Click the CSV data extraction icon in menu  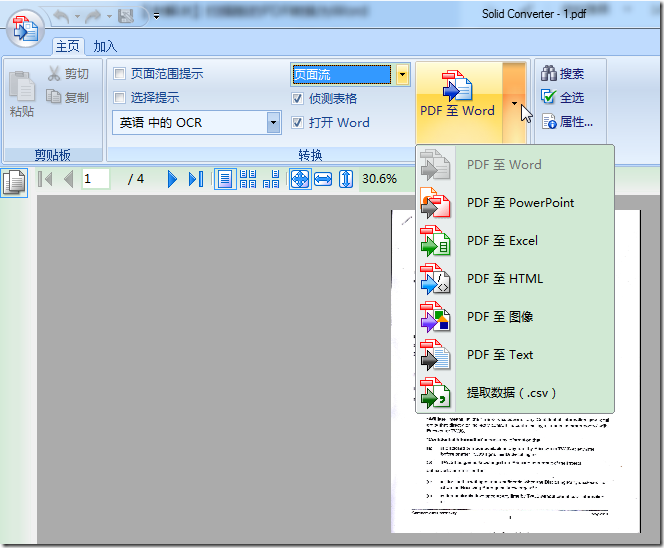click(x=436, y=393)
